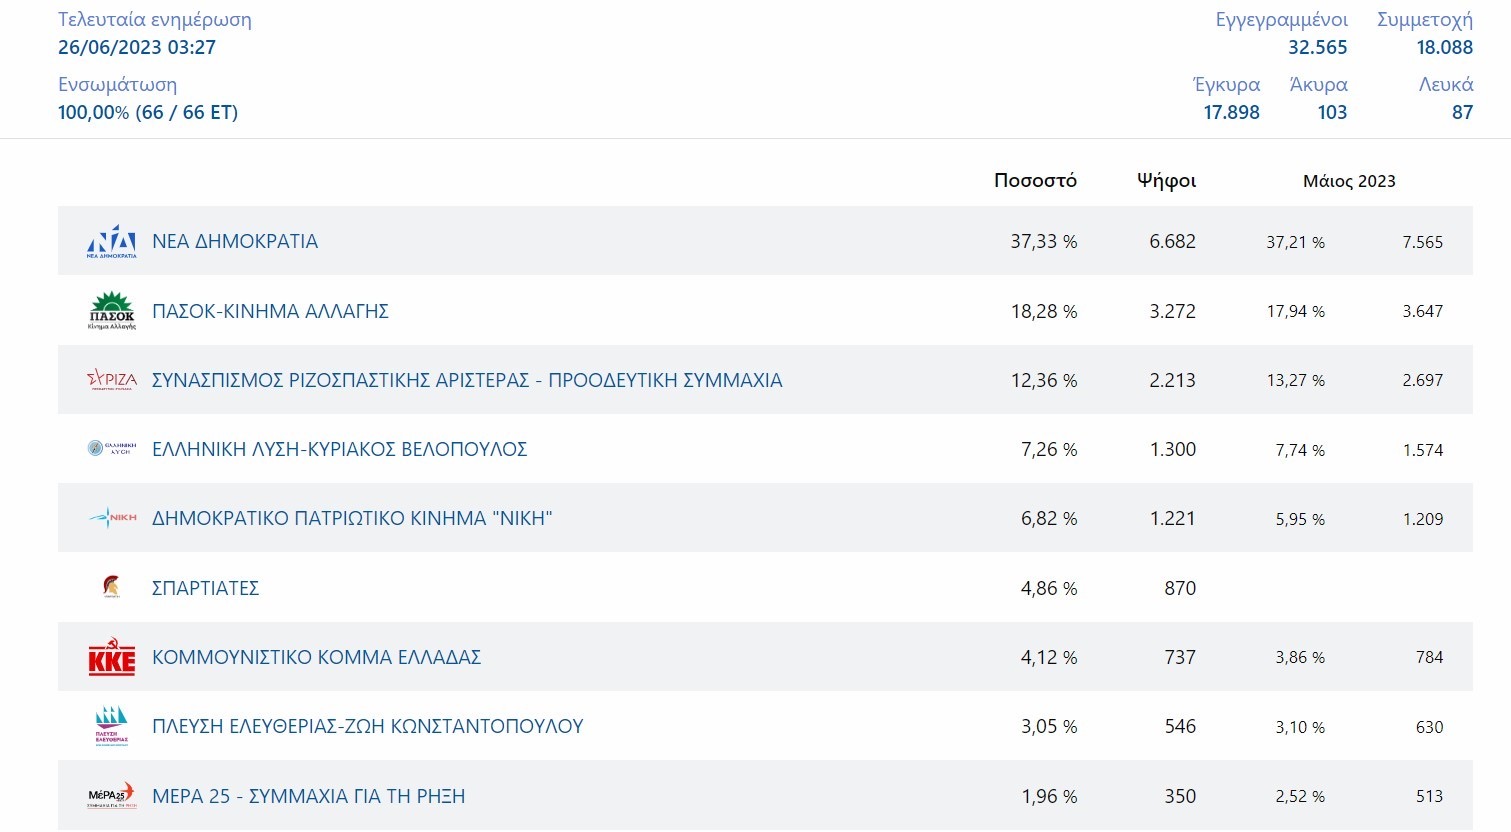Click MeRA25 percentage 1,96 %
Image resolution: width=1511 pixels, height=832 pixels.
tap(1049, 796)
